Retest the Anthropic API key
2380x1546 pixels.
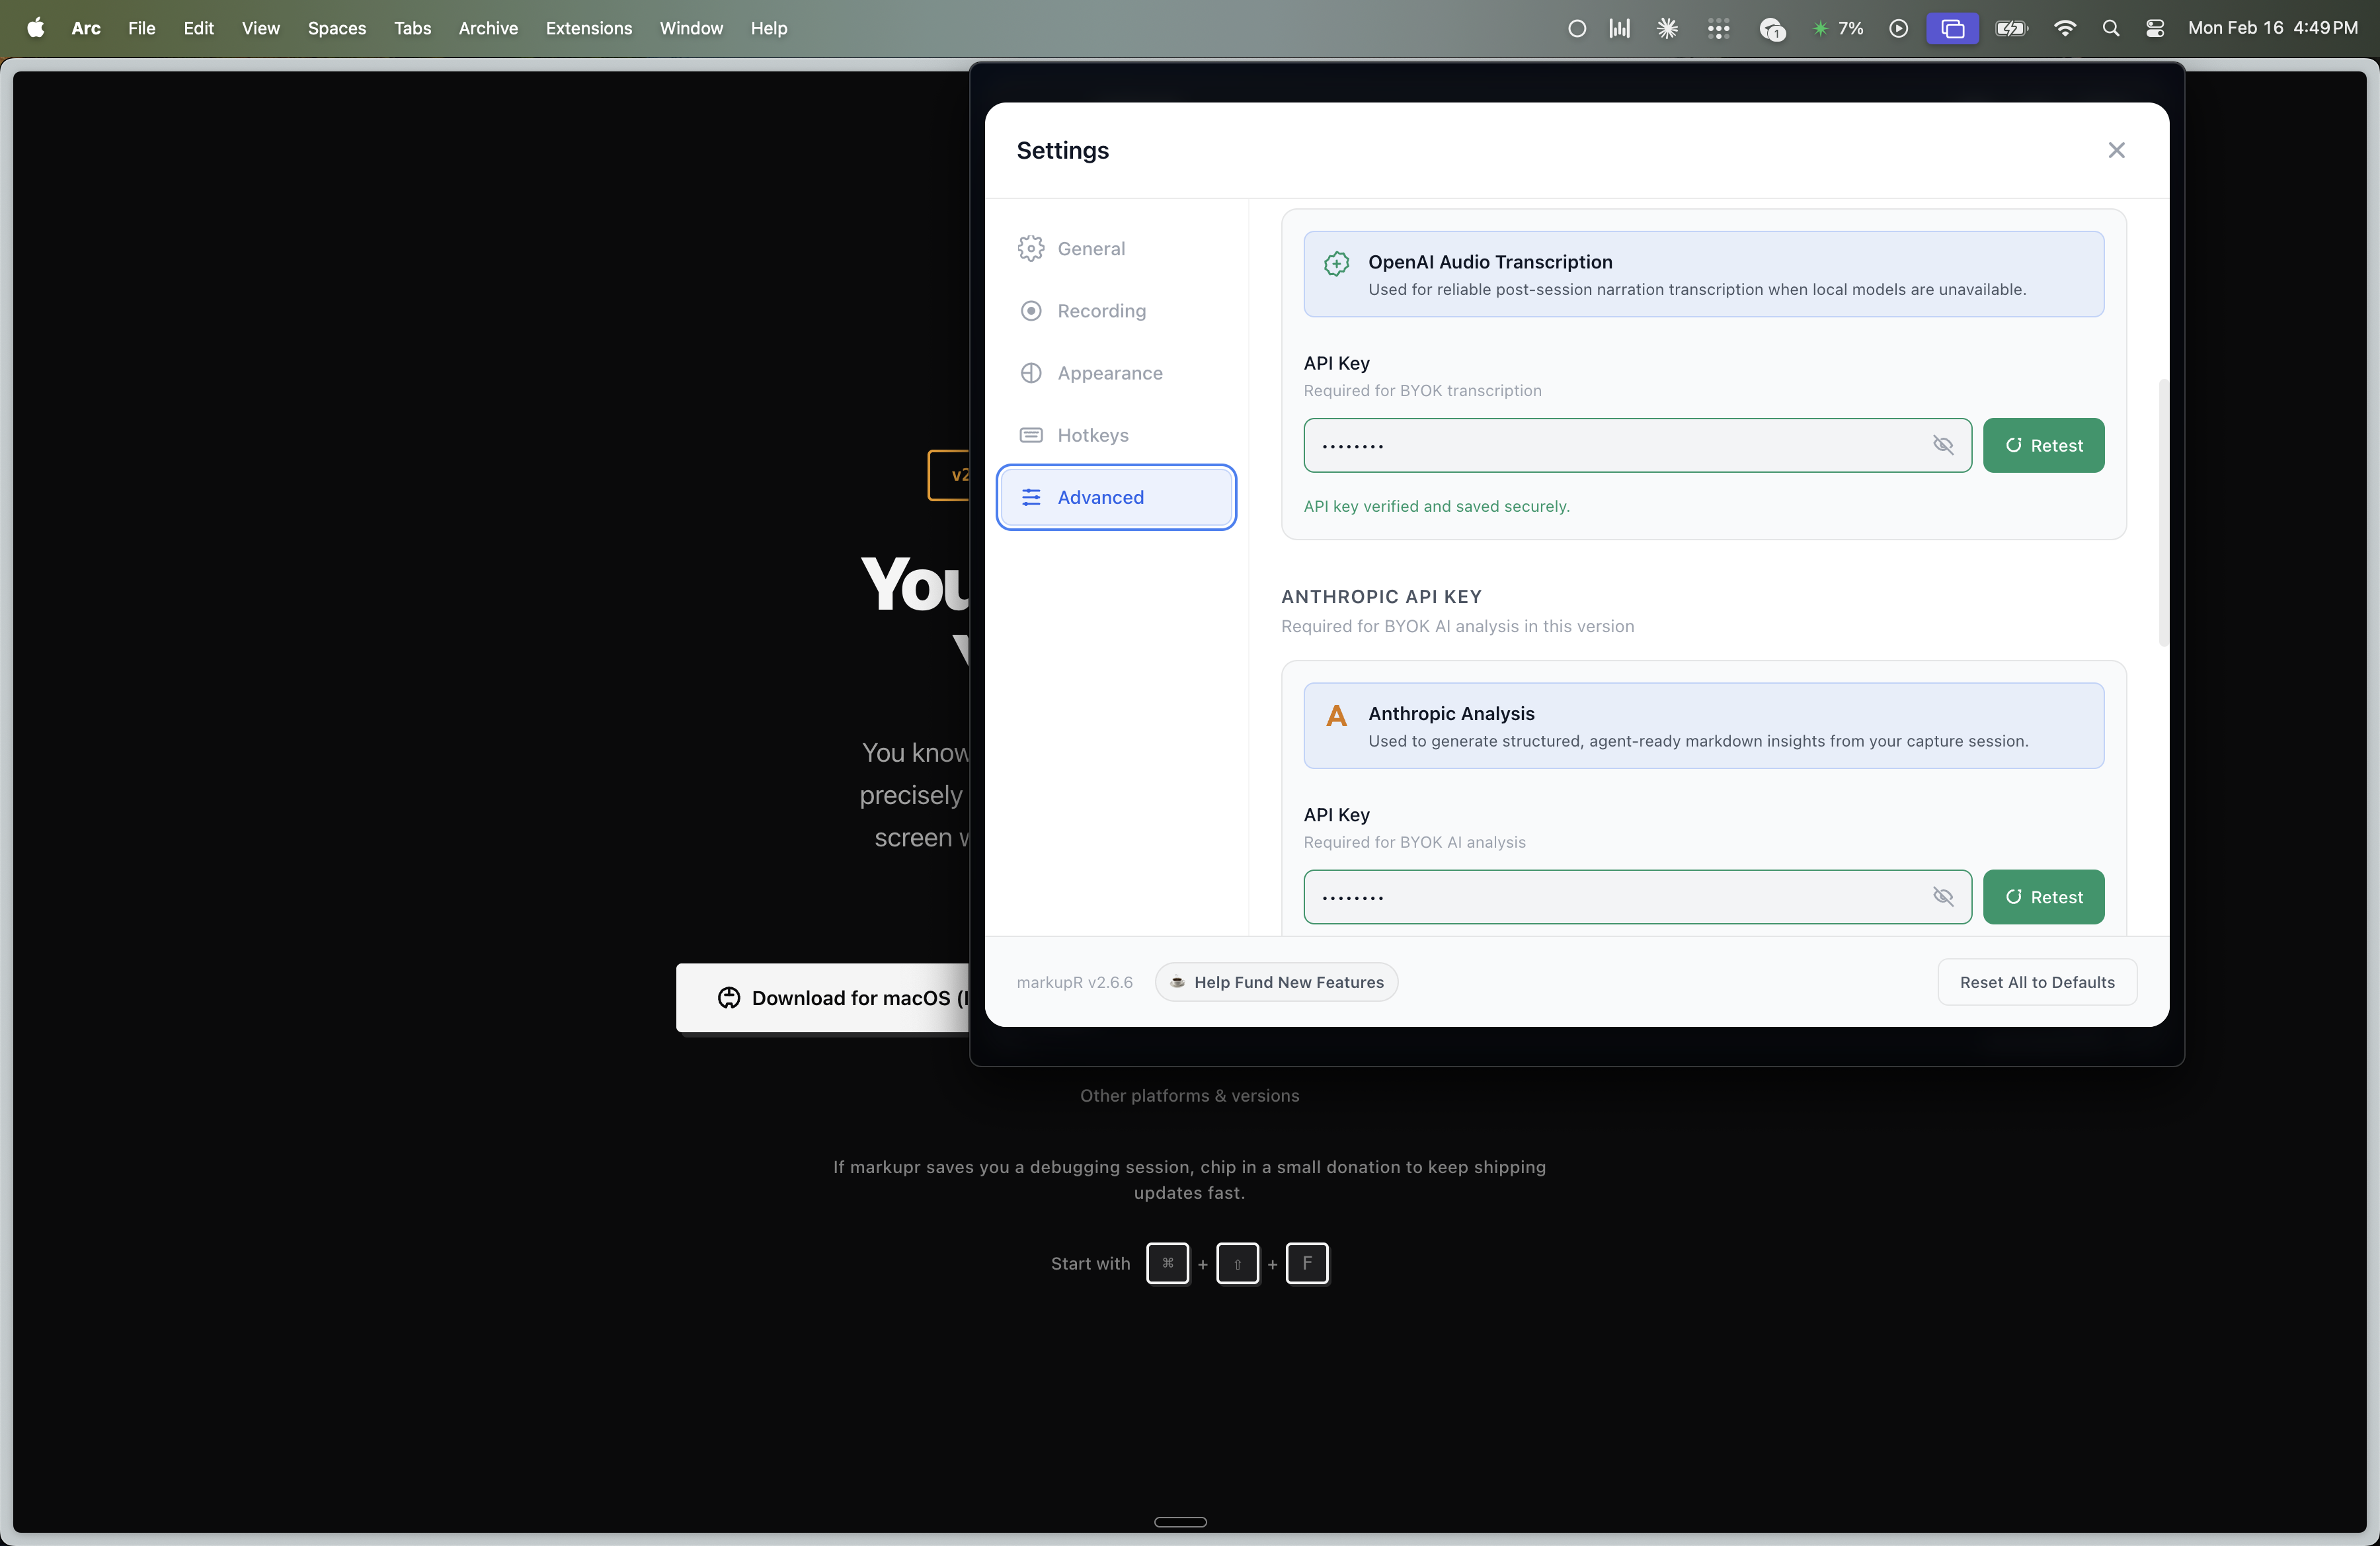click(2043, 897)
